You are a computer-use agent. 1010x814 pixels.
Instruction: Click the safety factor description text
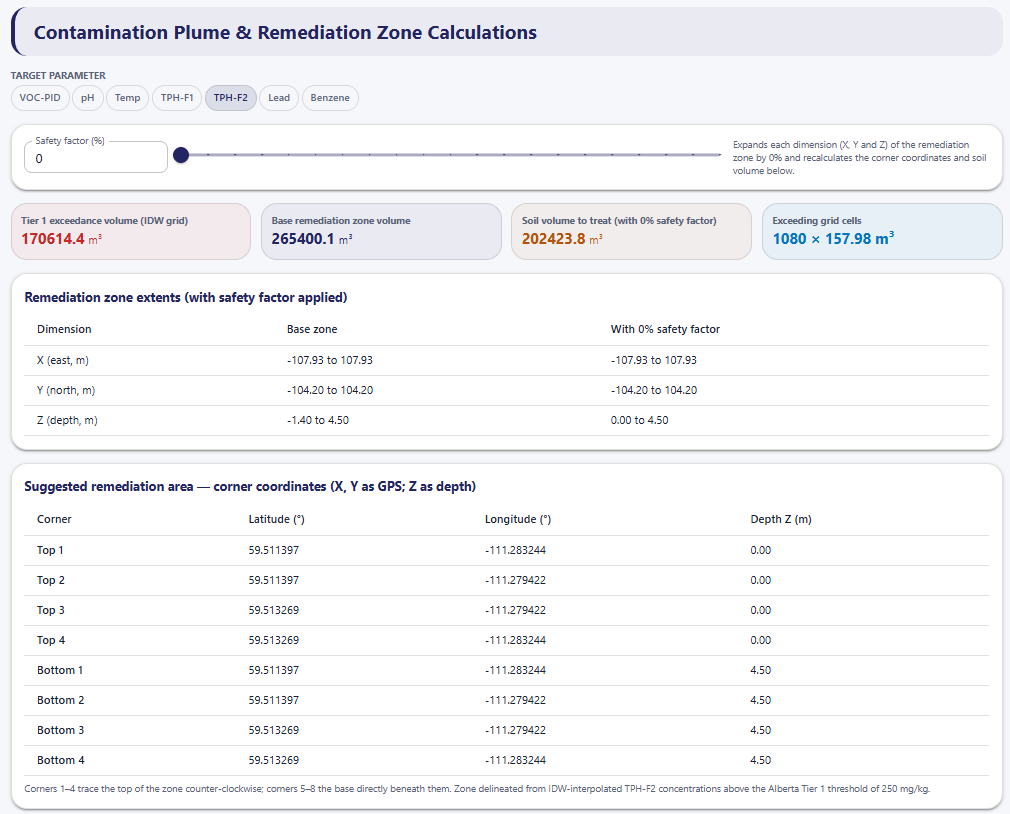(x=860, y=158)
